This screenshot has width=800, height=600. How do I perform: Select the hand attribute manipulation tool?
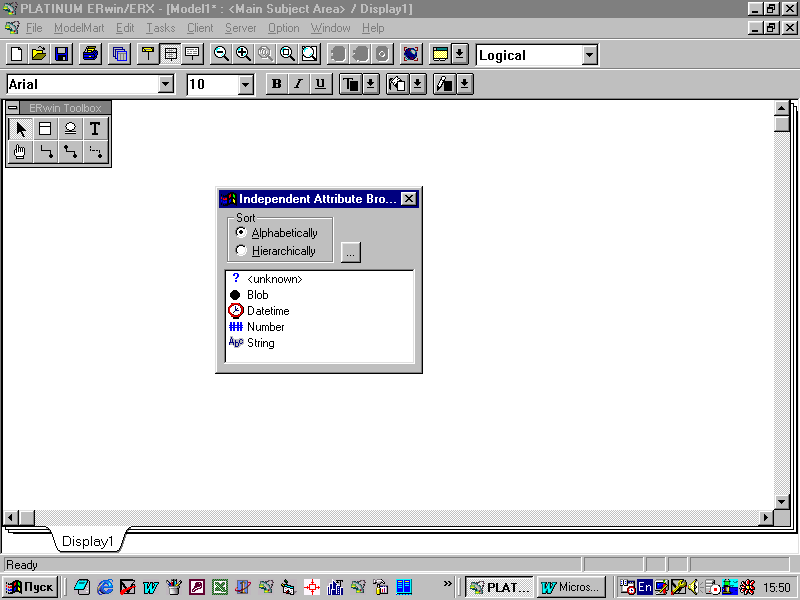[x=20, y=152]
